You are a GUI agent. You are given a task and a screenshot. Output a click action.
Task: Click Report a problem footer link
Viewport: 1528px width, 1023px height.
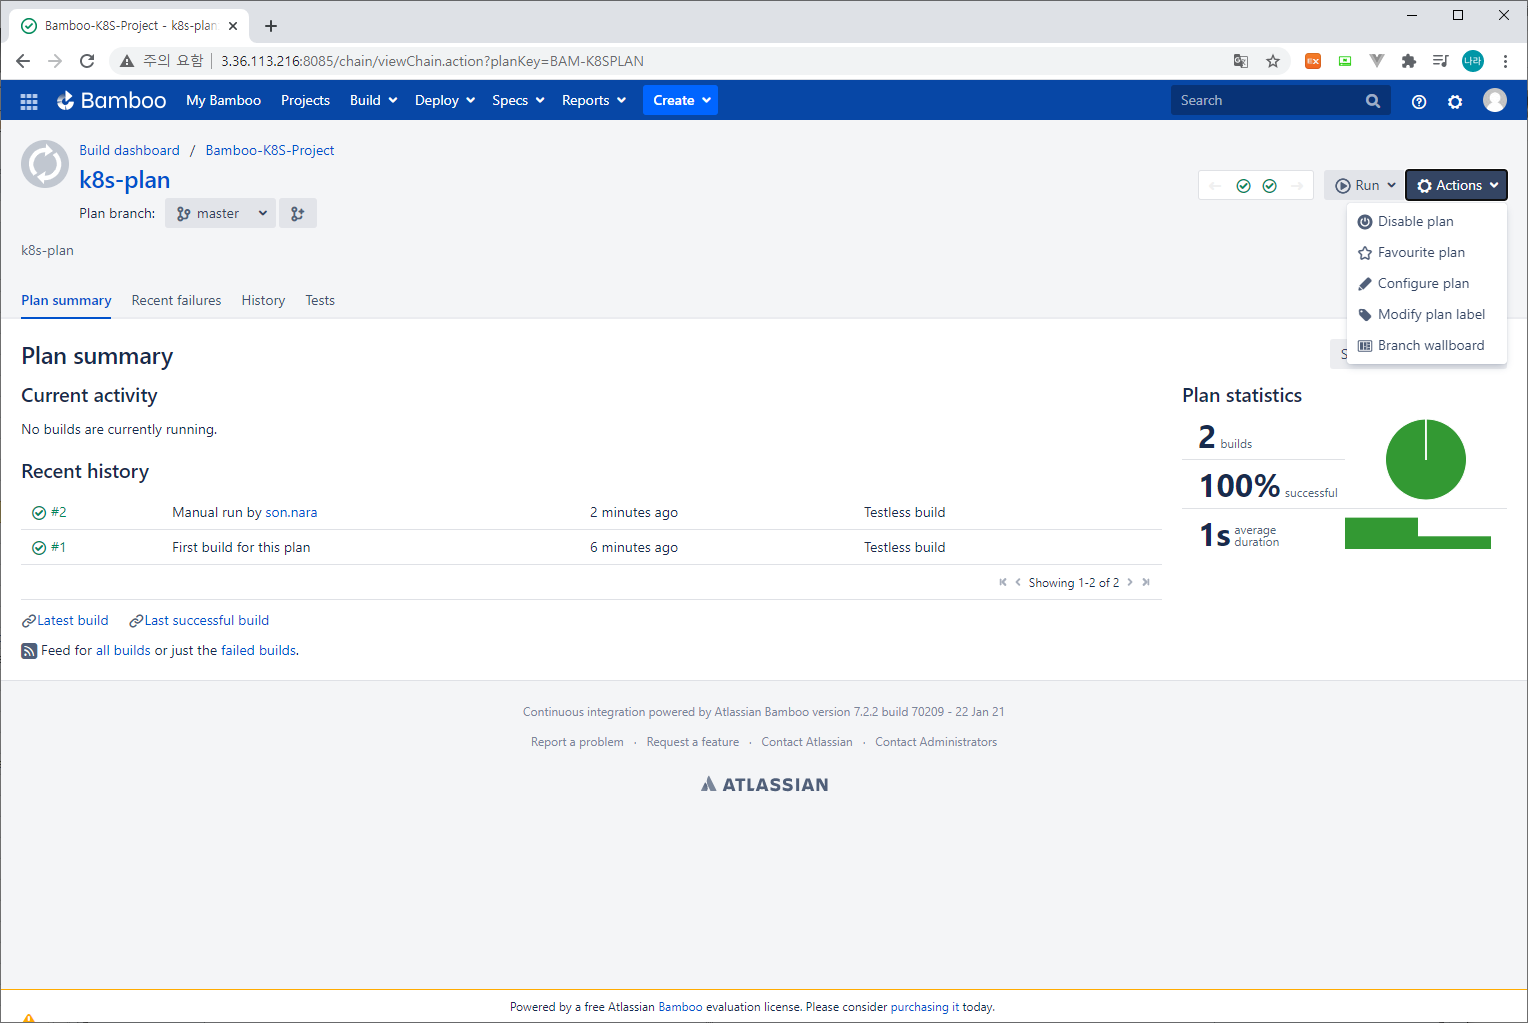click(577, 742)
